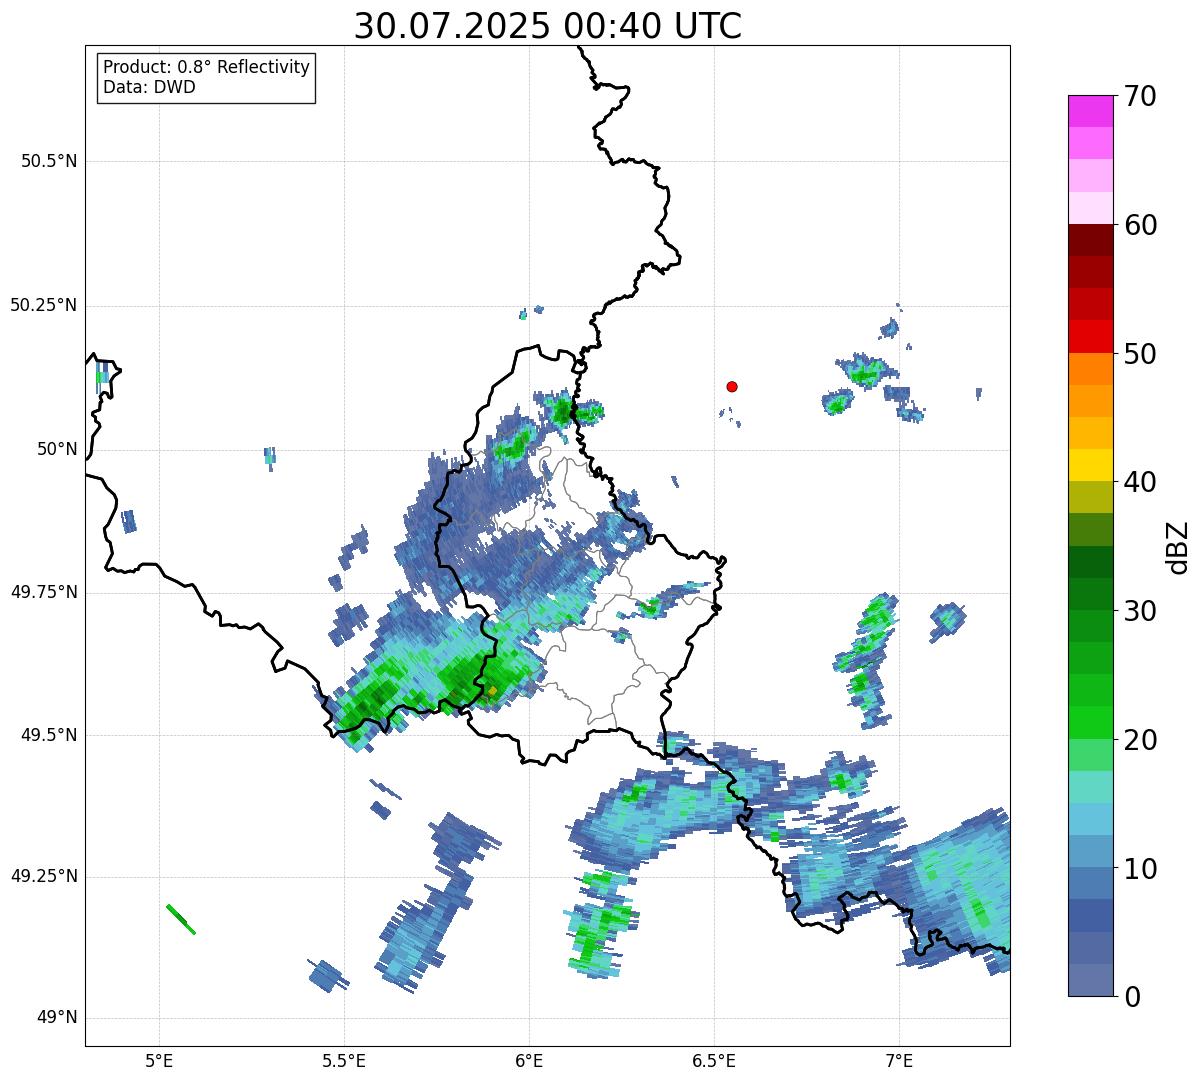Click the colorbar tick label 40
Screen dimensions: 1202x1081
pos(1140,482)
